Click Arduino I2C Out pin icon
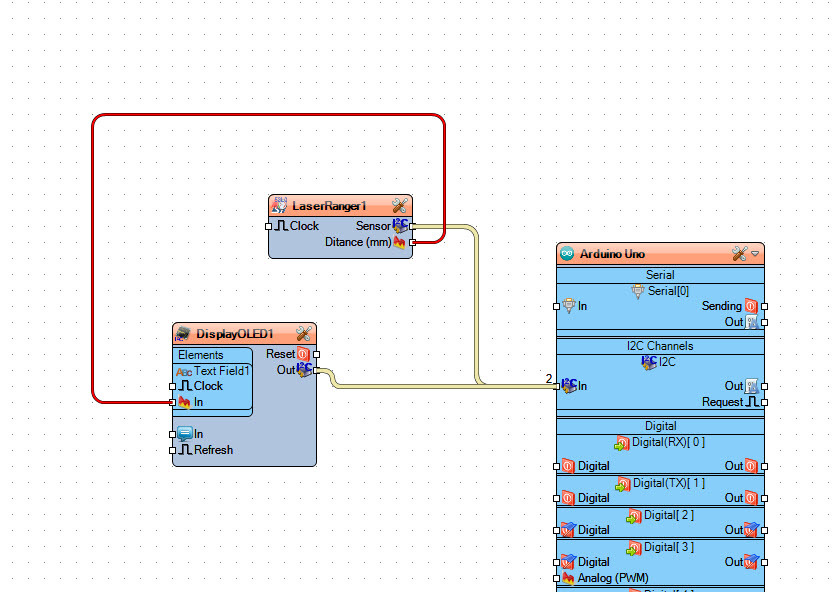Viewport: 839px width, 592px height. coord(752,385)
